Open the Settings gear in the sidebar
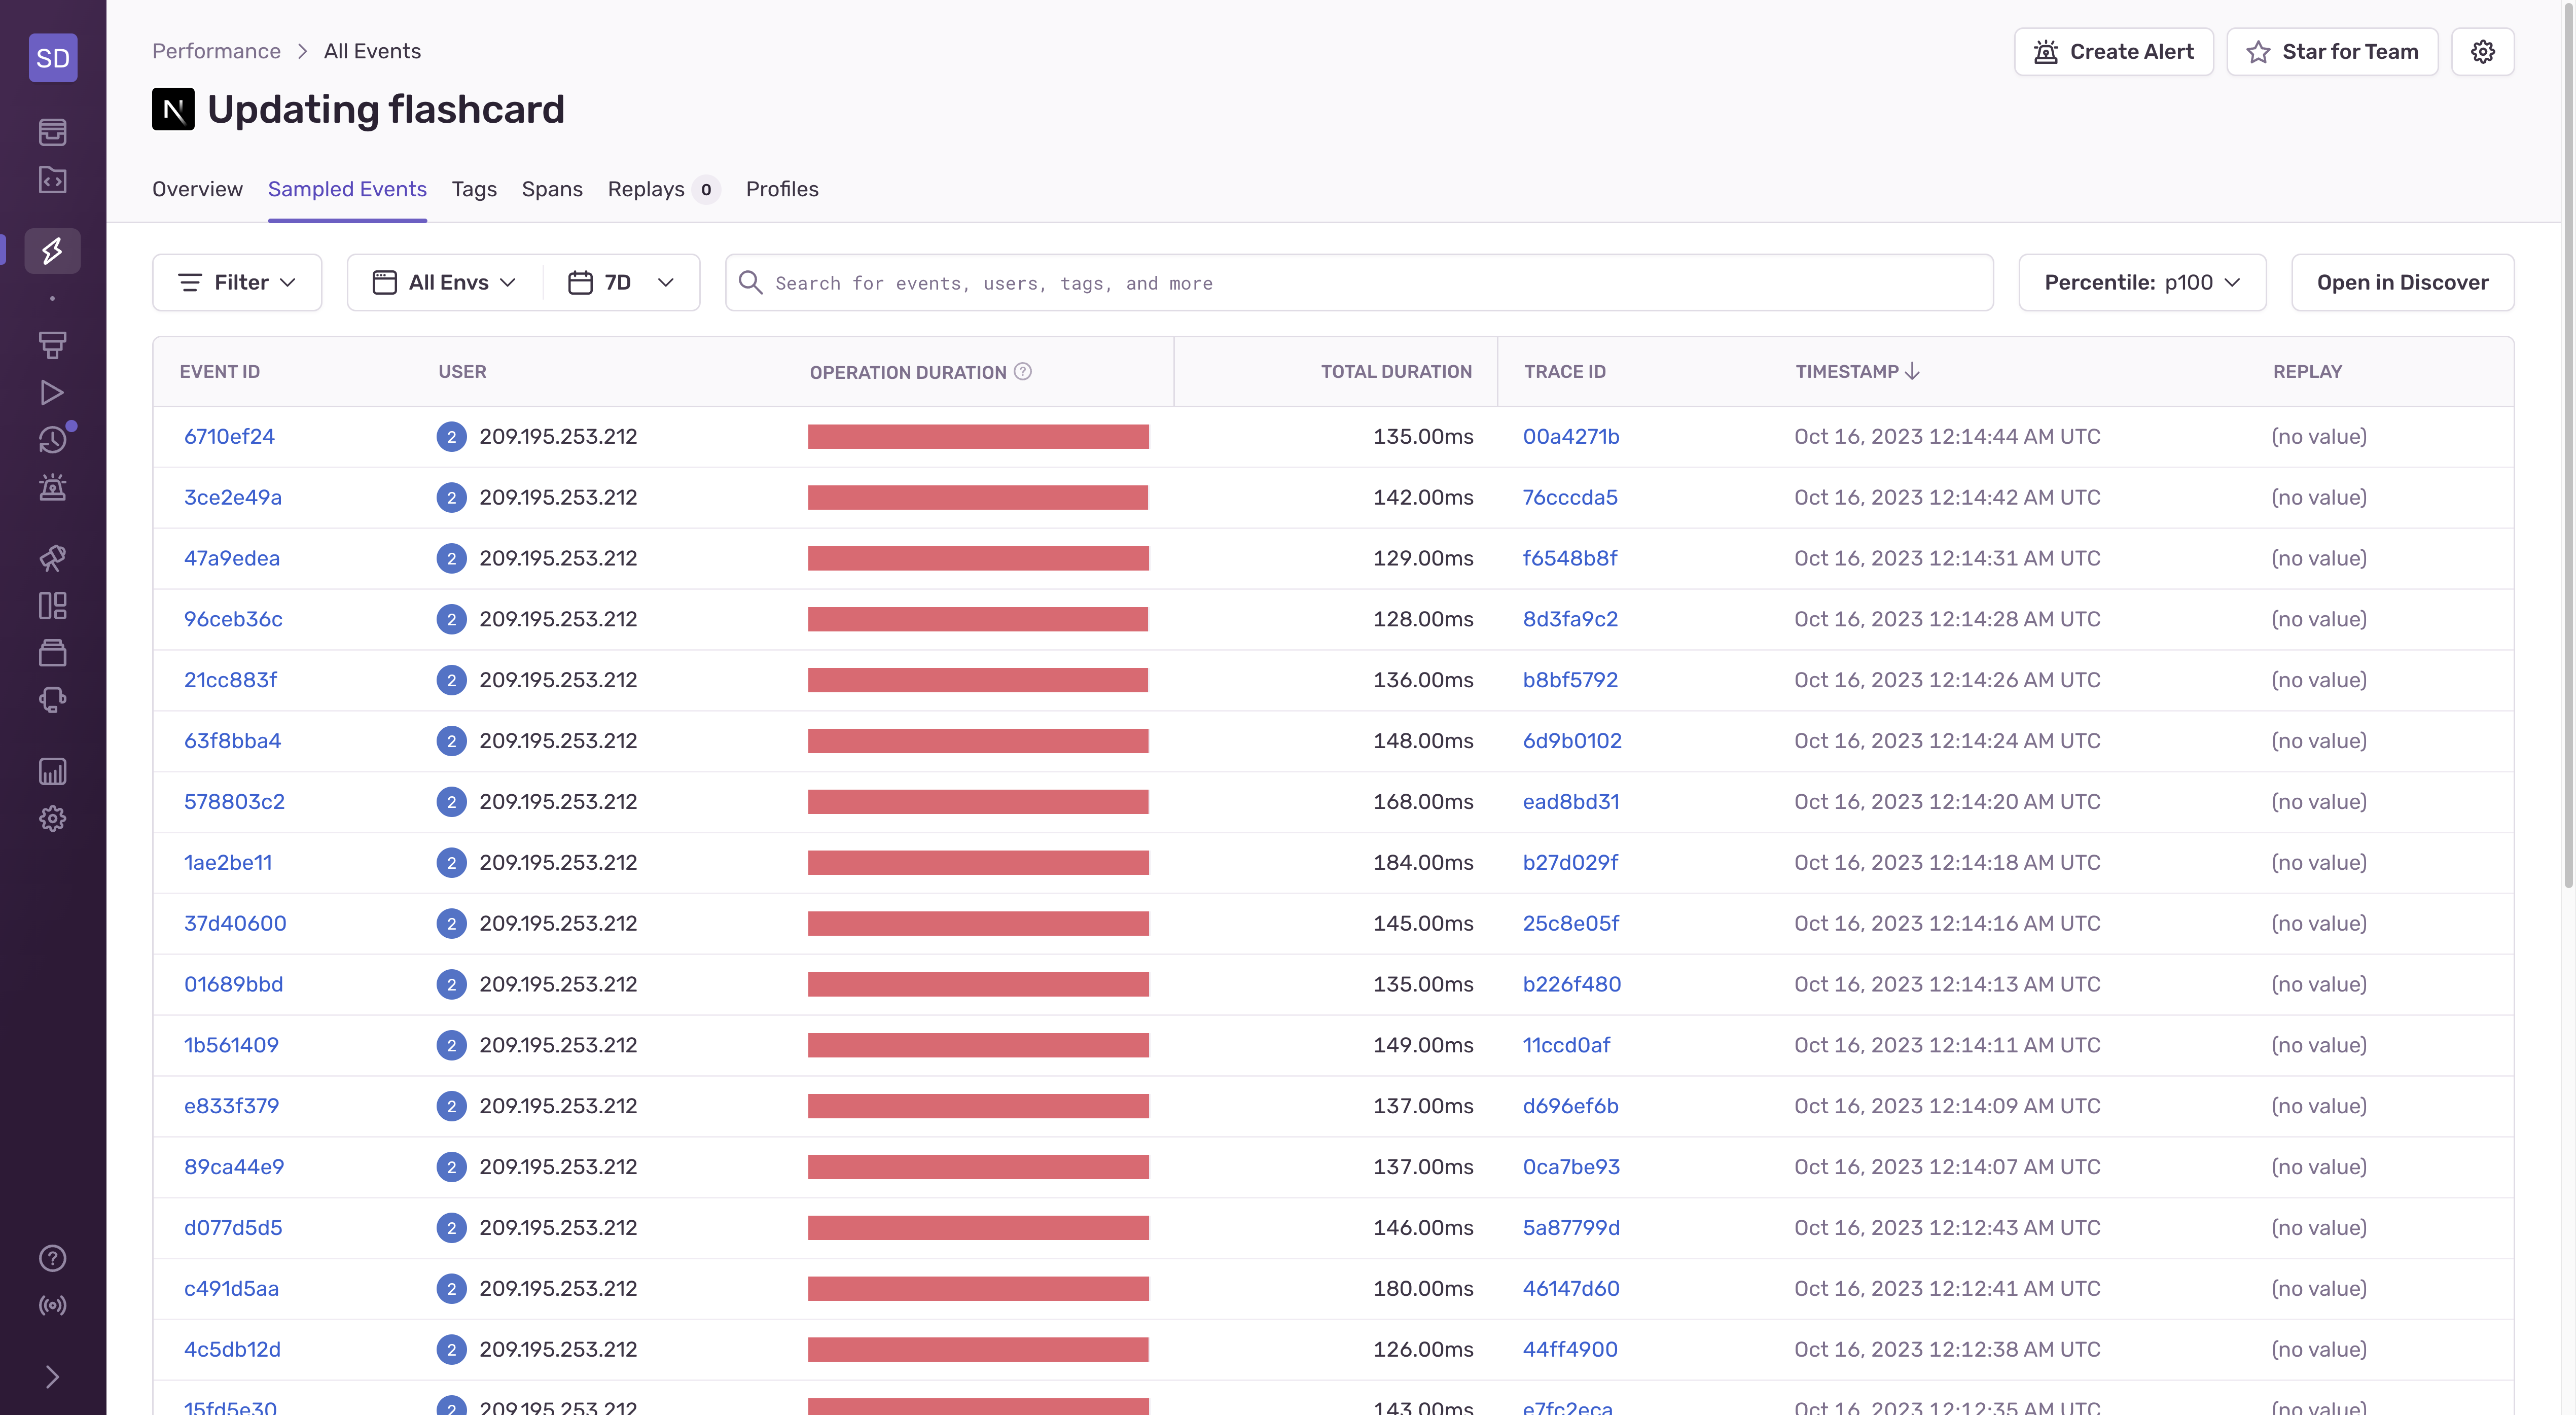Image resolution: width=2576 pixels, height=1415 pixels. click(52, 819)
